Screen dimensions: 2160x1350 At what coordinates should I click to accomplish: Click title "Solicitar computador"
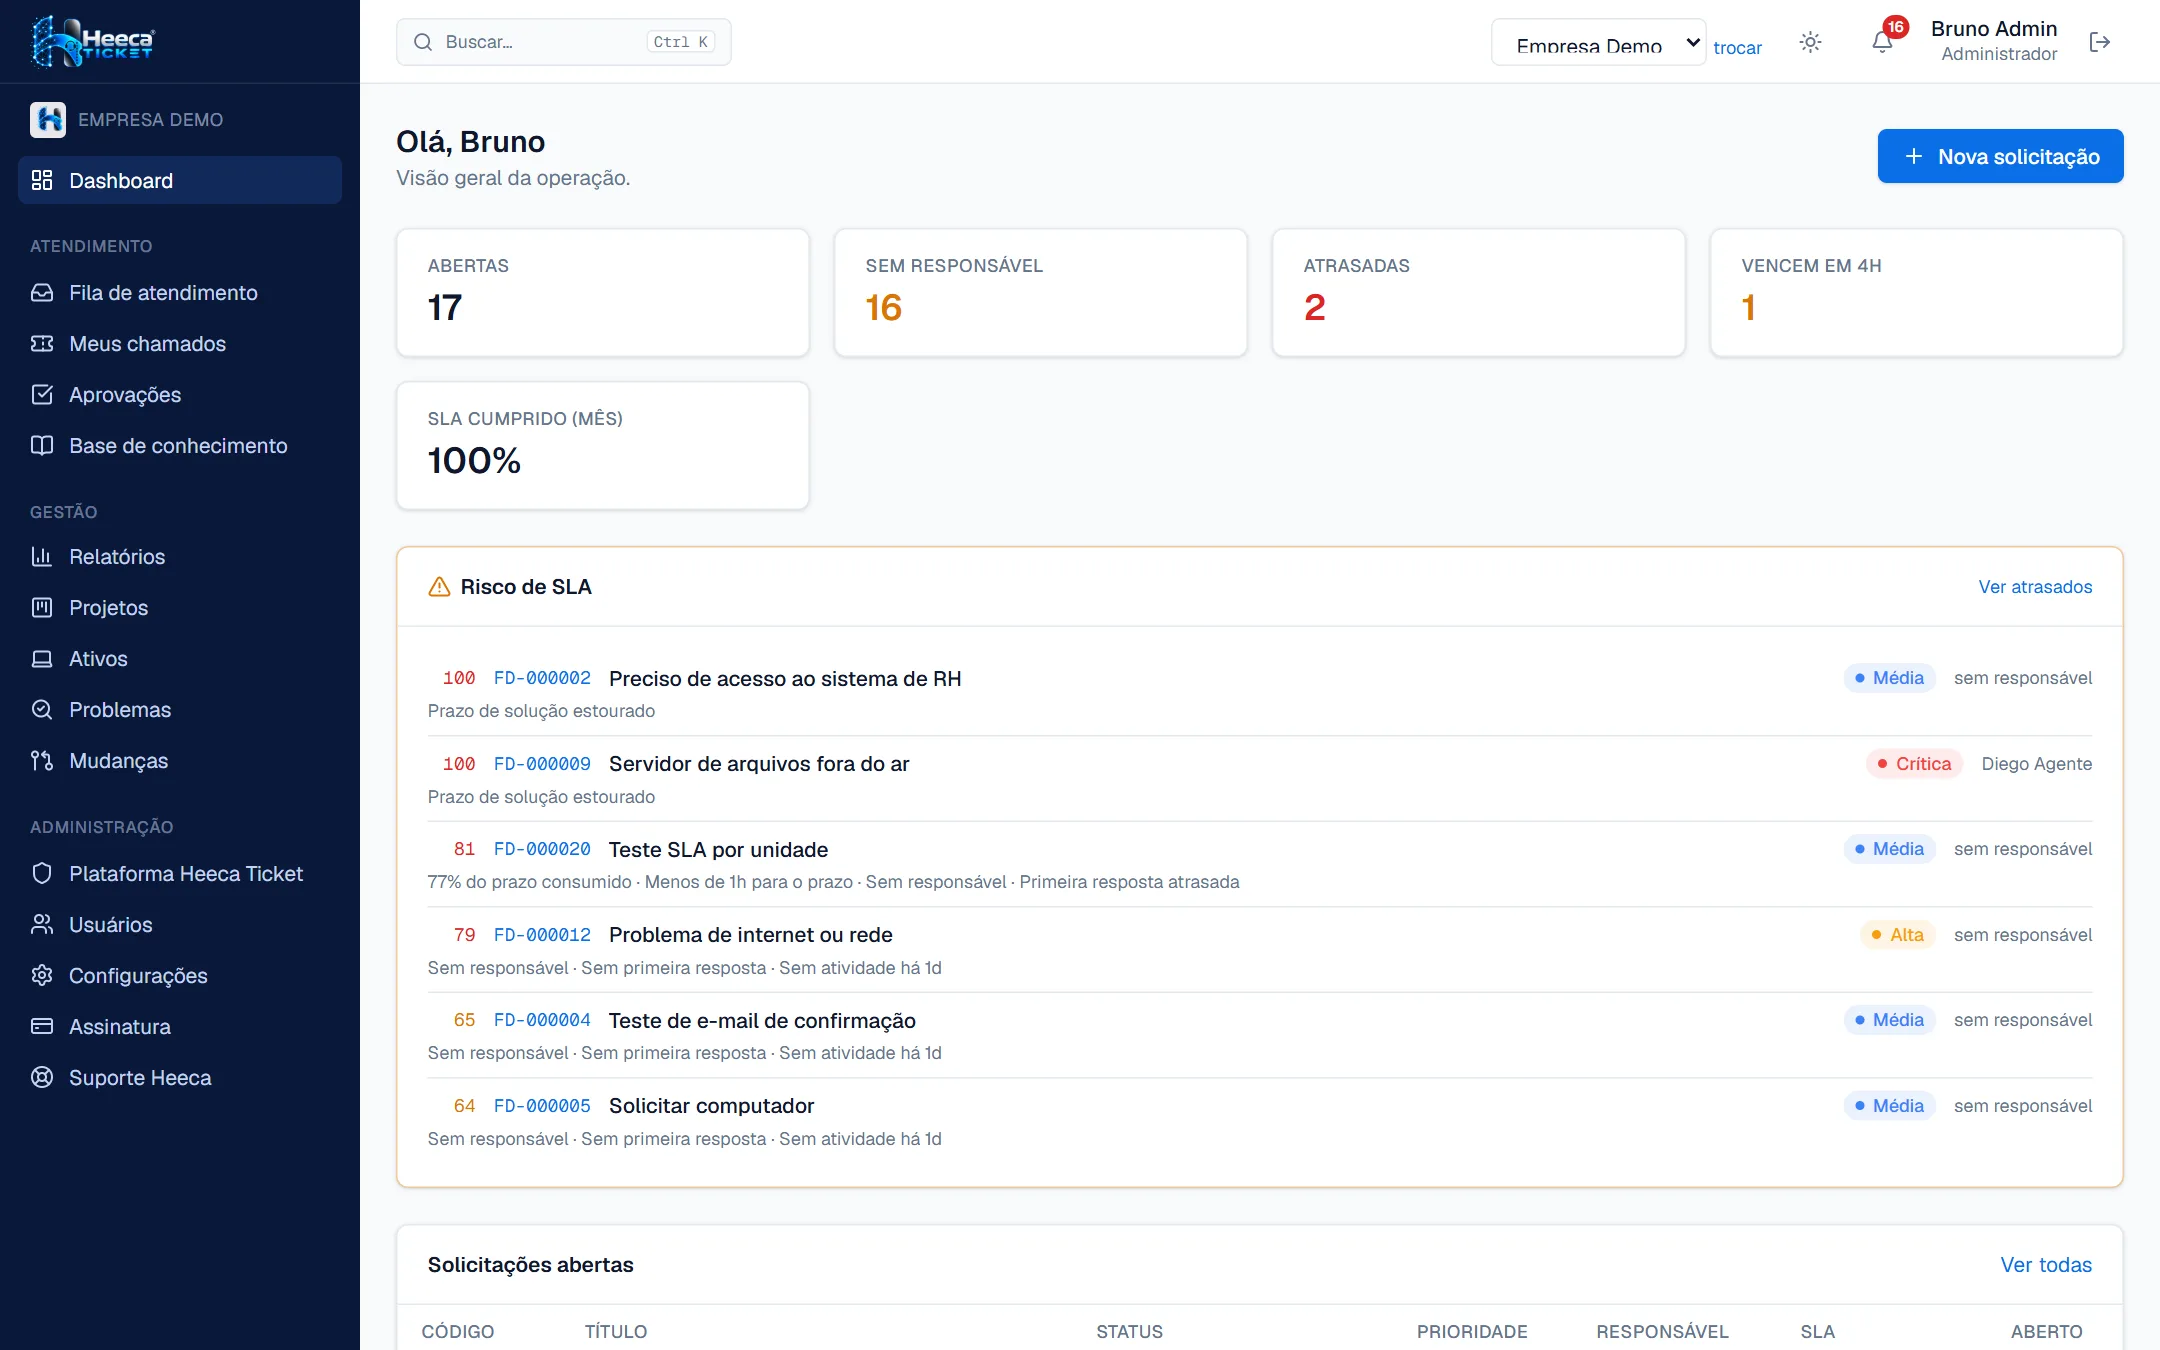[x=711, y=1106]
